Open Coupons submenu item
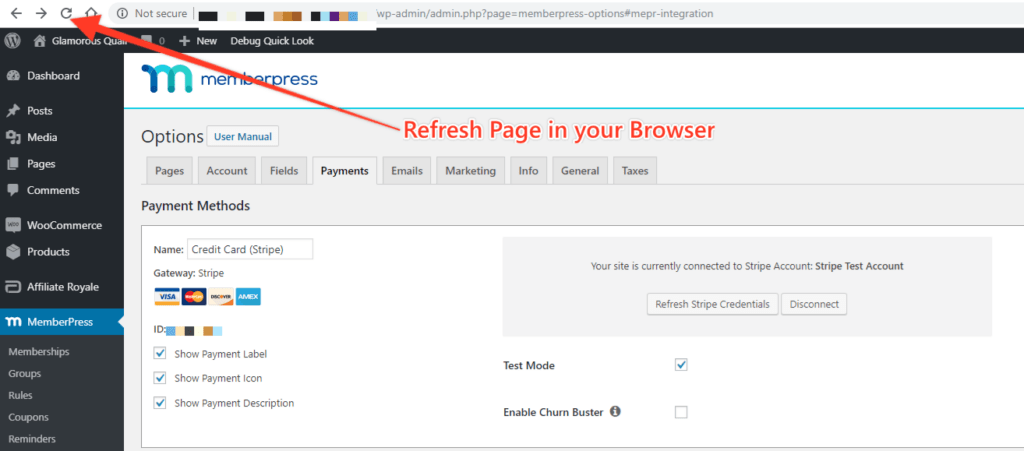 pos(28,417)
